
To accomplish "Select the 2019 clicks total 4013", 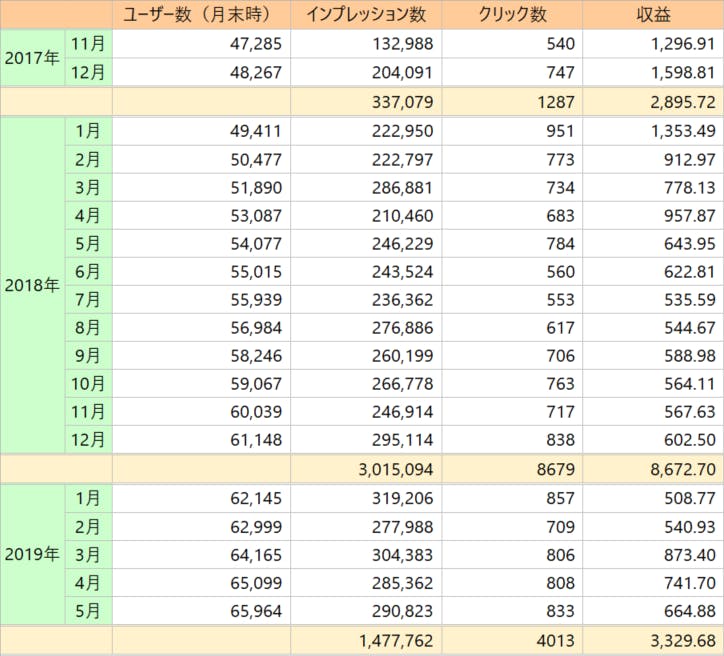I will click(x=555, y=641).
